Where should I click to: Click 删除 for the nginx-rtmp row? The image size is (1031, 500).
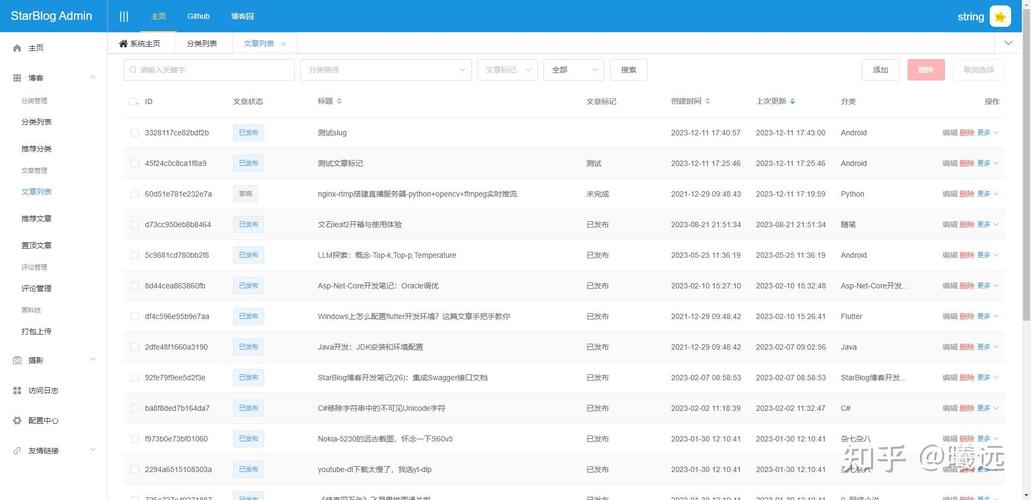pos(967,194)
